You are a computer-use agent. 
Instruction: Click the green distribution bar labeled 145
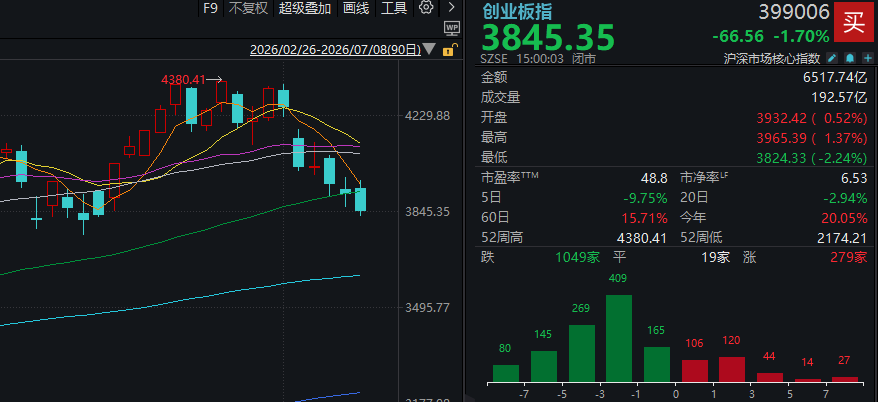click(544, 366)
